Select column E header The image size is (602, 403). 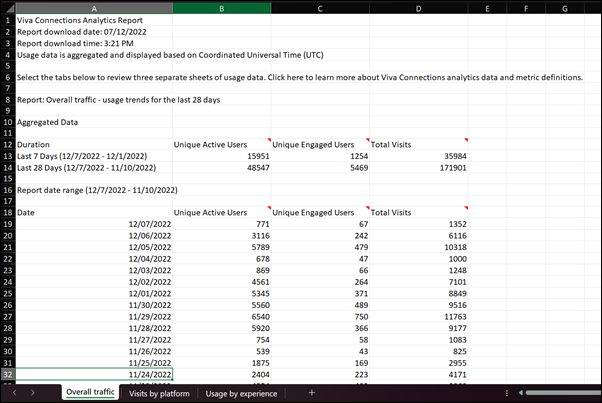coord(487,8)
